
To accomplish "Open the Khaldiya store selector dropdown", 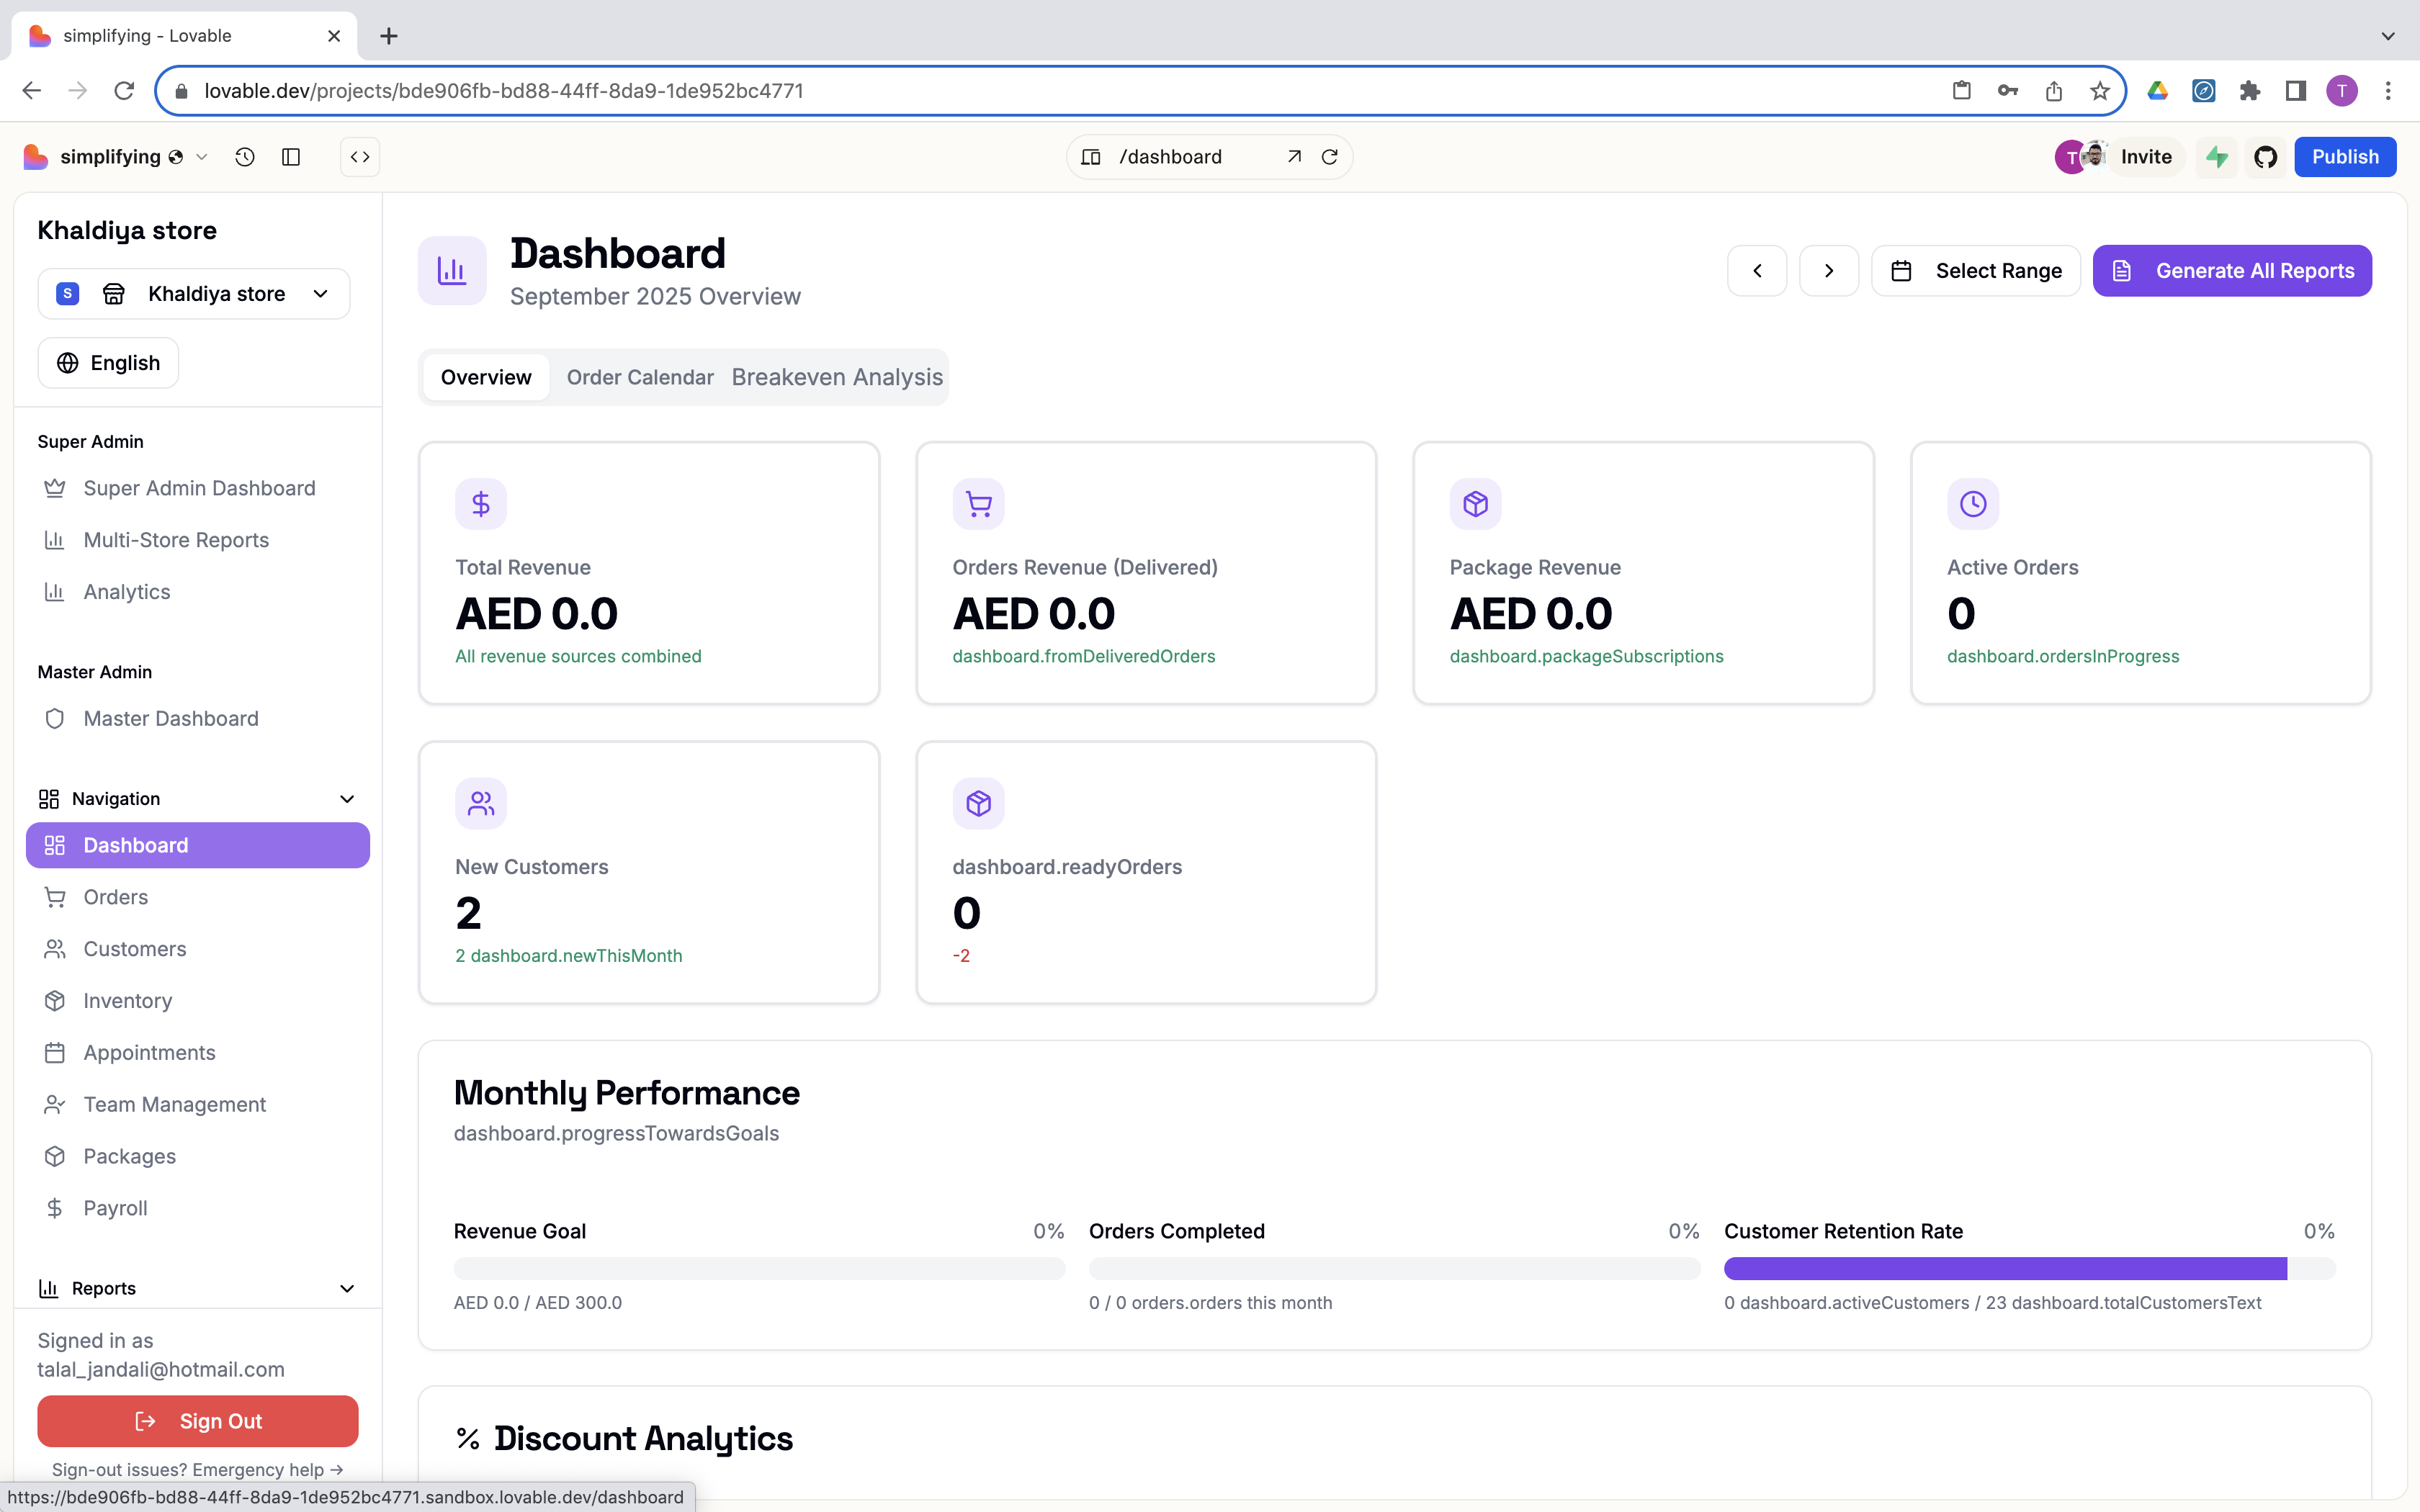I will pyautogui.click(x=194, y=294).
